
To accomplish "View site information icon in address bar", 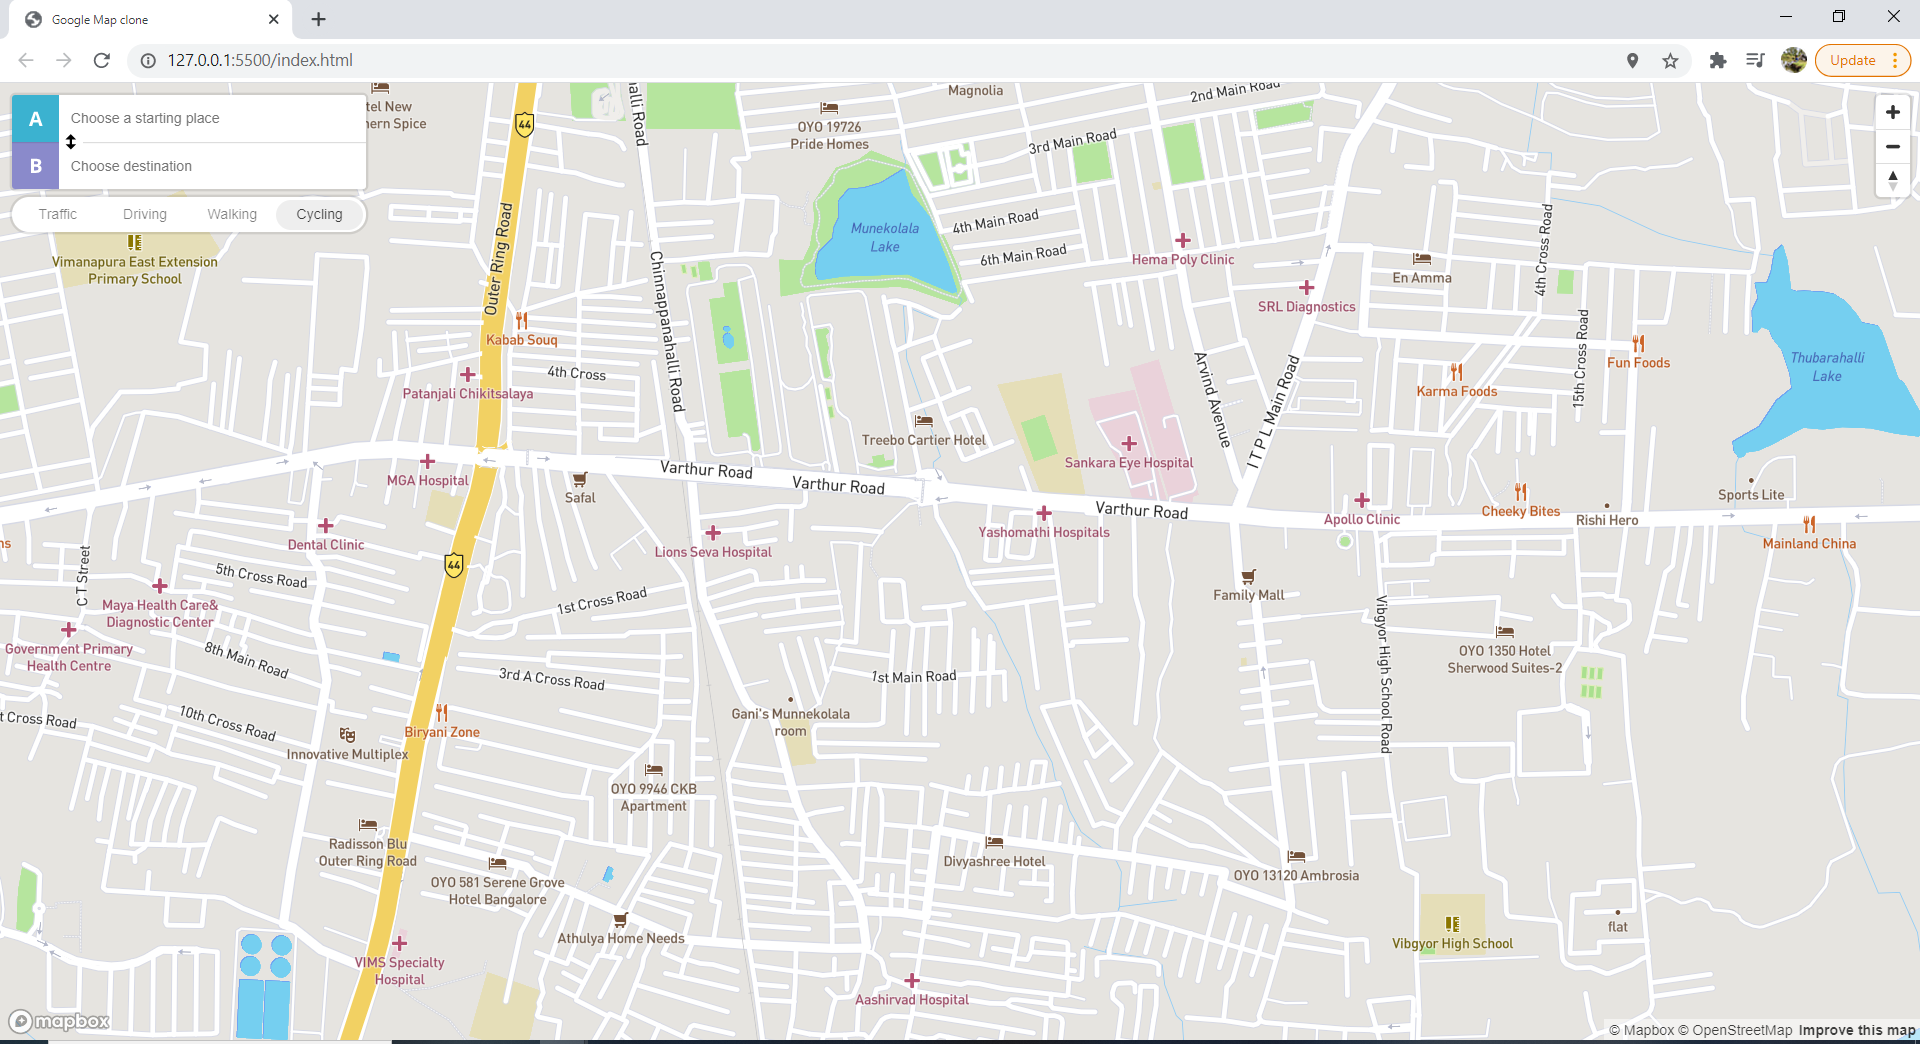I will click(148, 60).
